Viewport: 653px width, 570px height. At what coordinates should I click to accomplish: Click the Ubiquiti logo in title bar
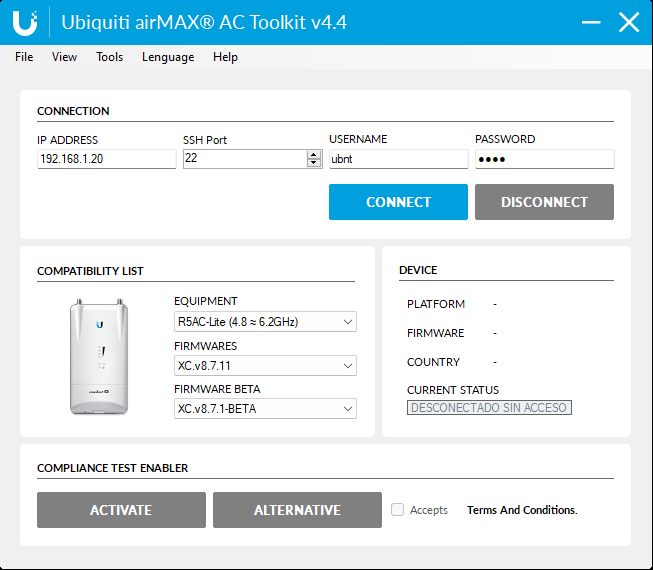[25, 22]
